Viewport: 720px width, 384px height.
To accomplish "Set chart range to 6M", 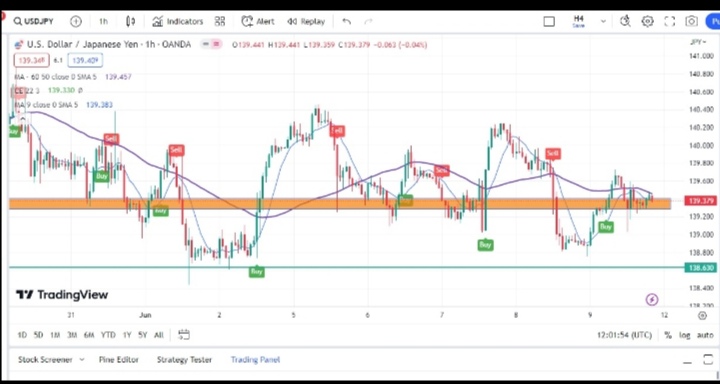I will click(x=89, y=335).
